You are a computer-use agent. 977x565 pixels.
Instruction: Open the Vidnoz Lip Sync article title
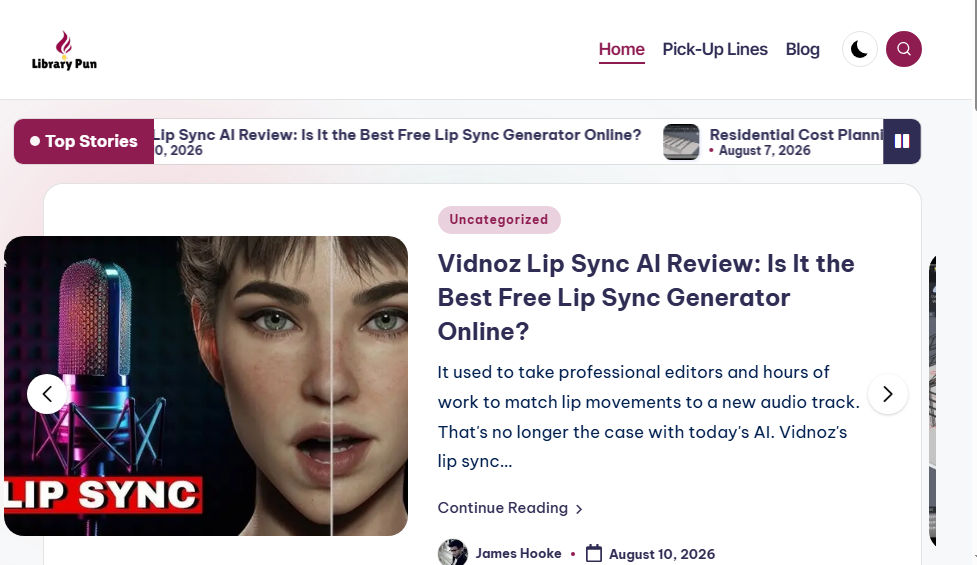point(646,297)
